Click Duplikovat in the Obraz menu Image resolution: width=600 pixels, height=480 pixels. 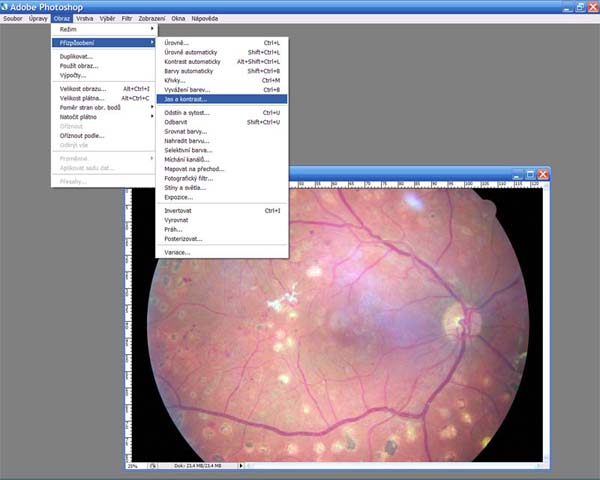click(76, 57)
